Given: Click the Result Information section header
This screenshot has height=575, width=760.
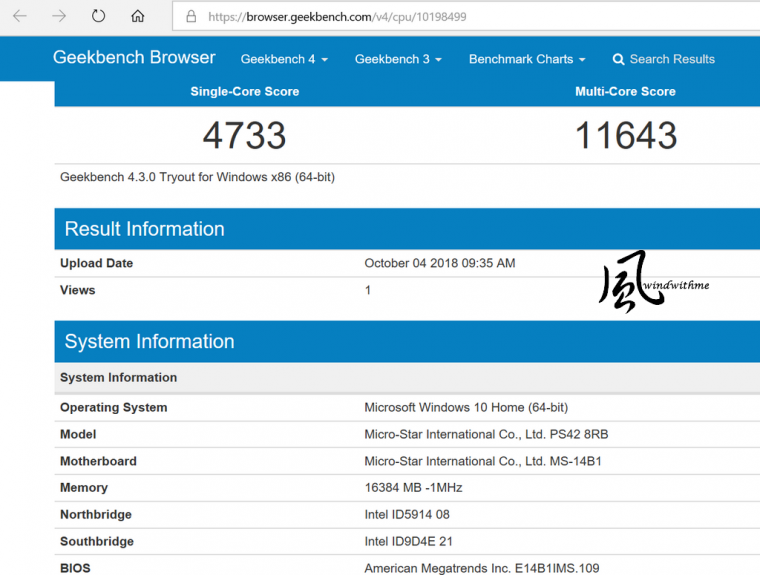Looking at the screenshot, I should click(145, 229).
